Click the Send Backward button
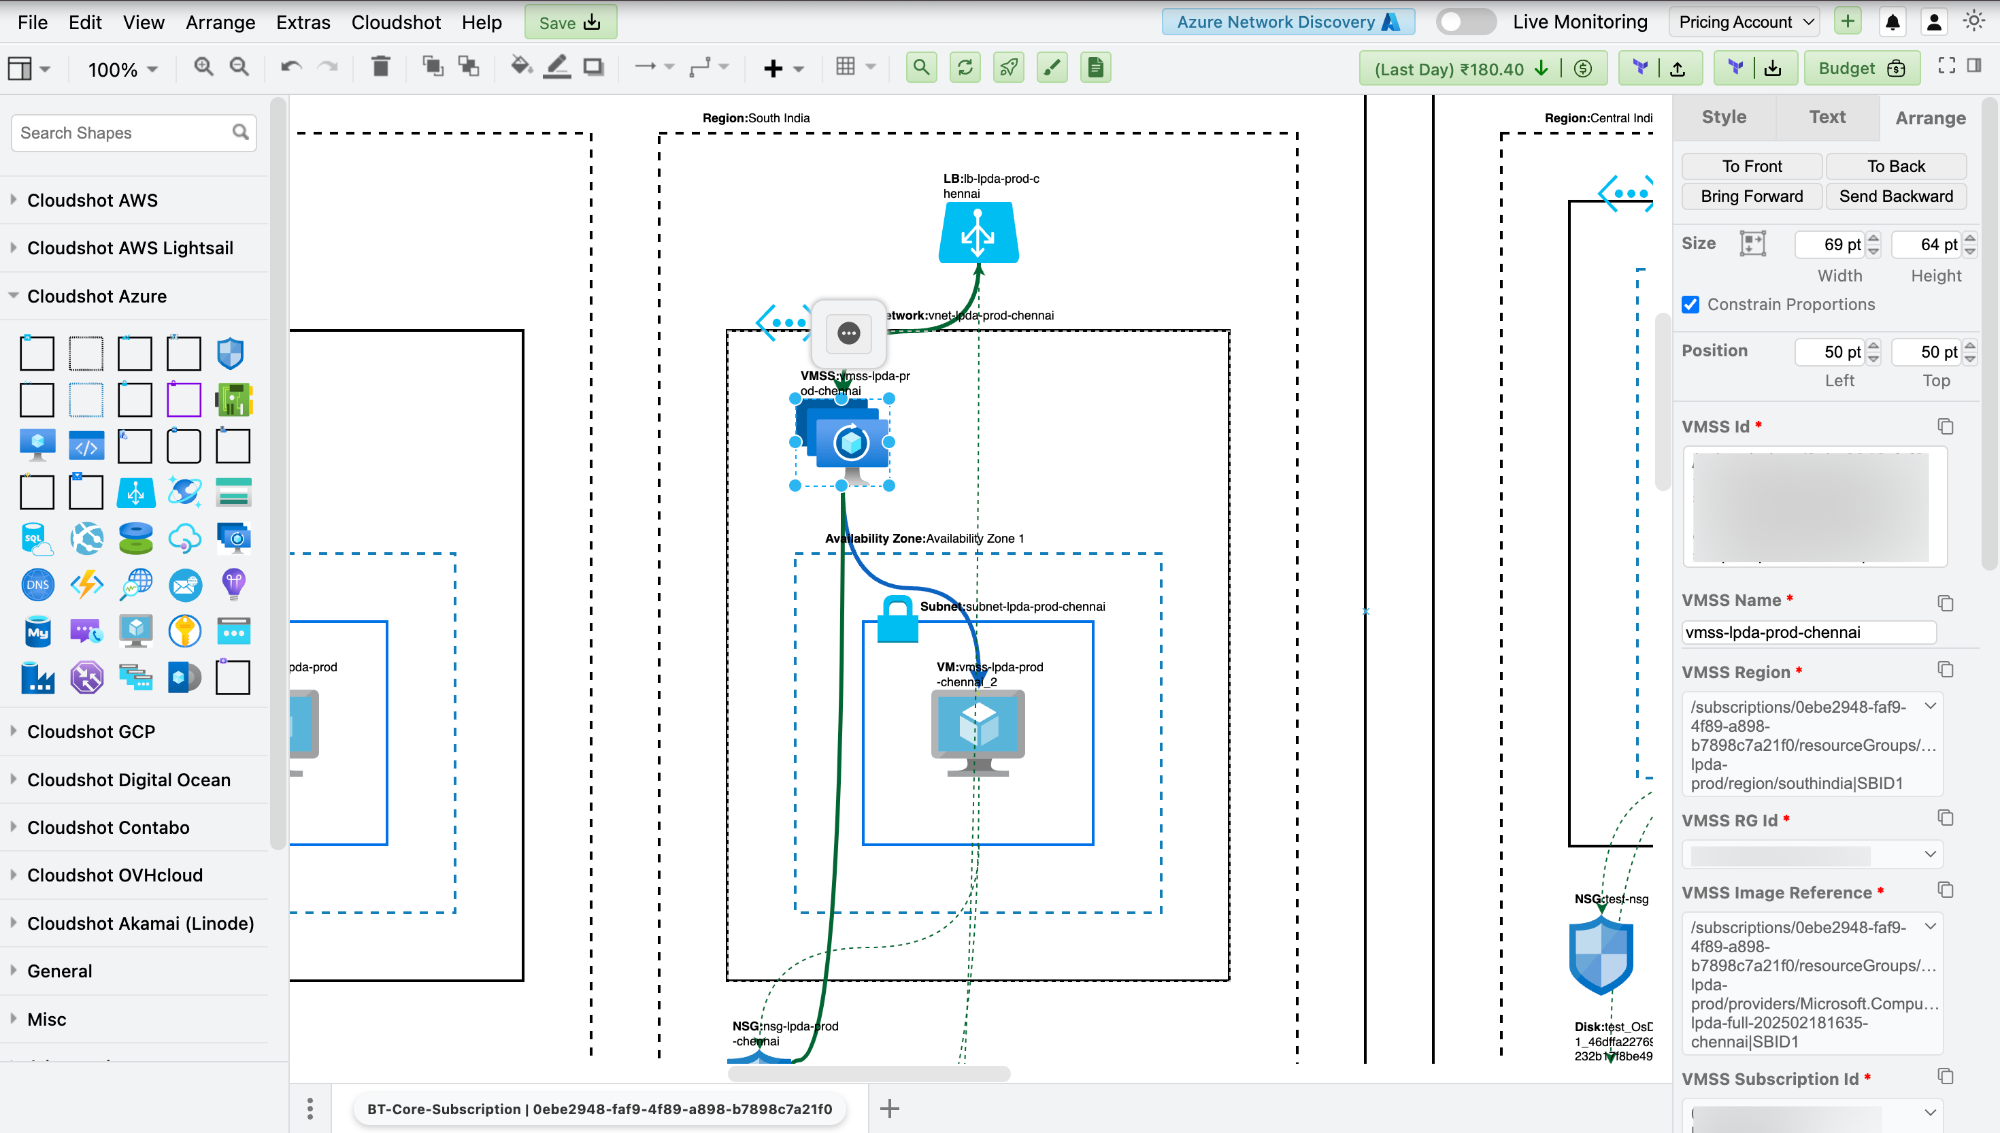2000x1133 pixels. click(1896, 196)
